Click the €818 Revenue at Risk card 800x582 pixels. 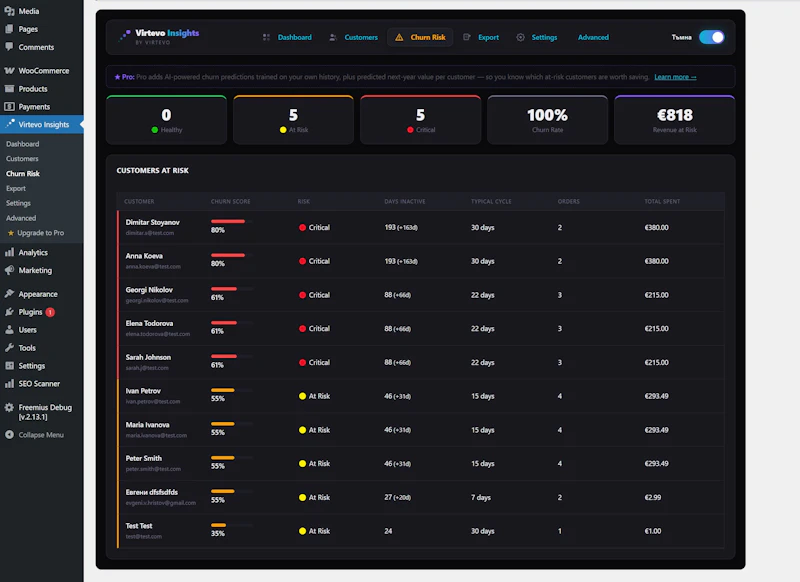674,120
